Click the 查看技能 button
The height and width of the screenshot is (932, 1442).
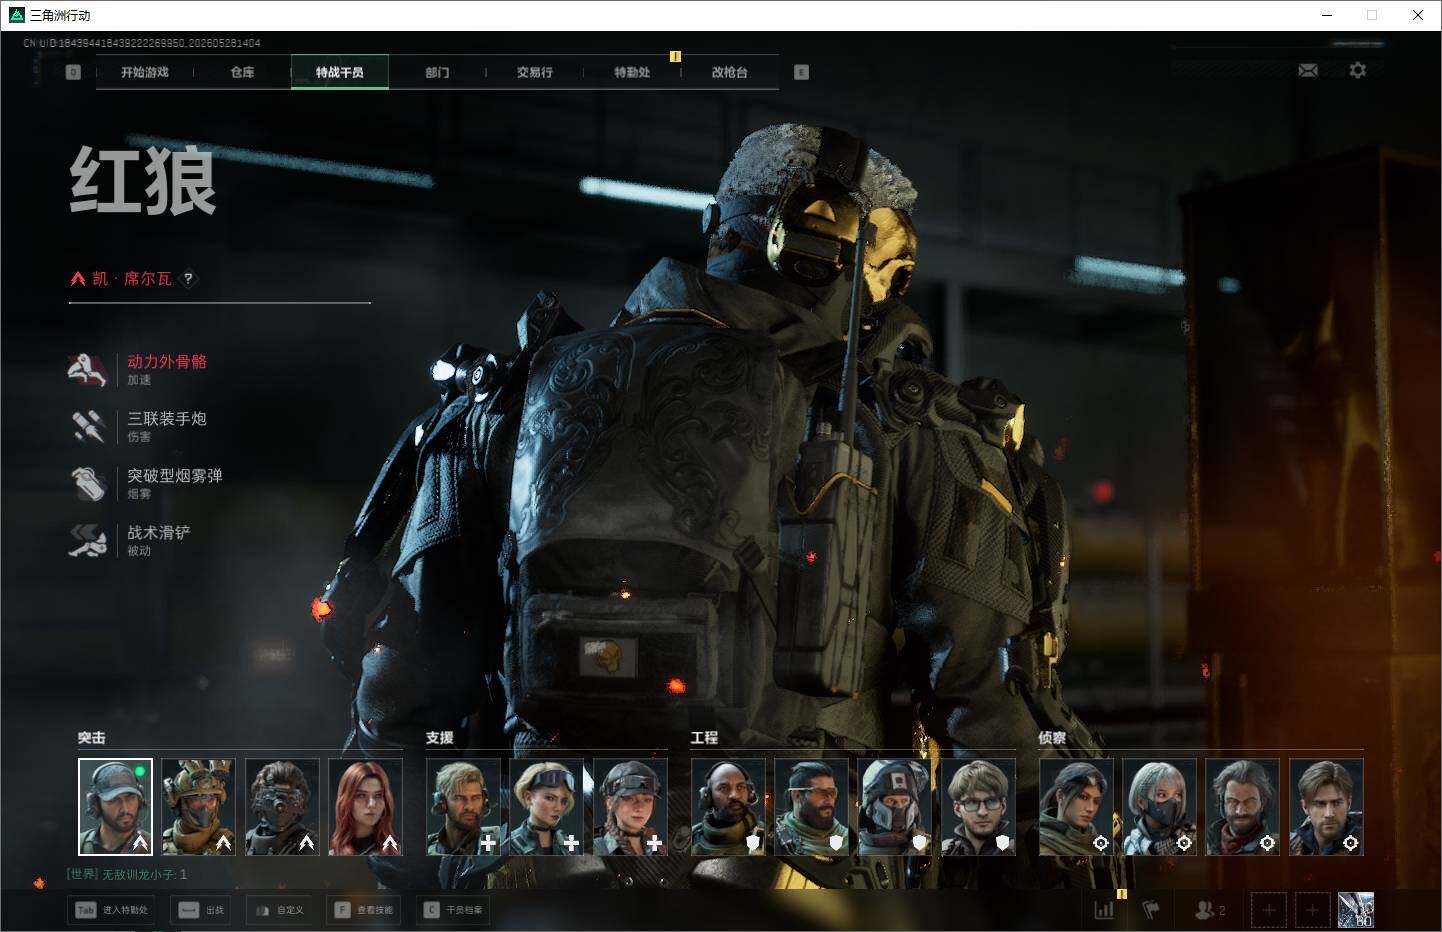tap(364, 910)
